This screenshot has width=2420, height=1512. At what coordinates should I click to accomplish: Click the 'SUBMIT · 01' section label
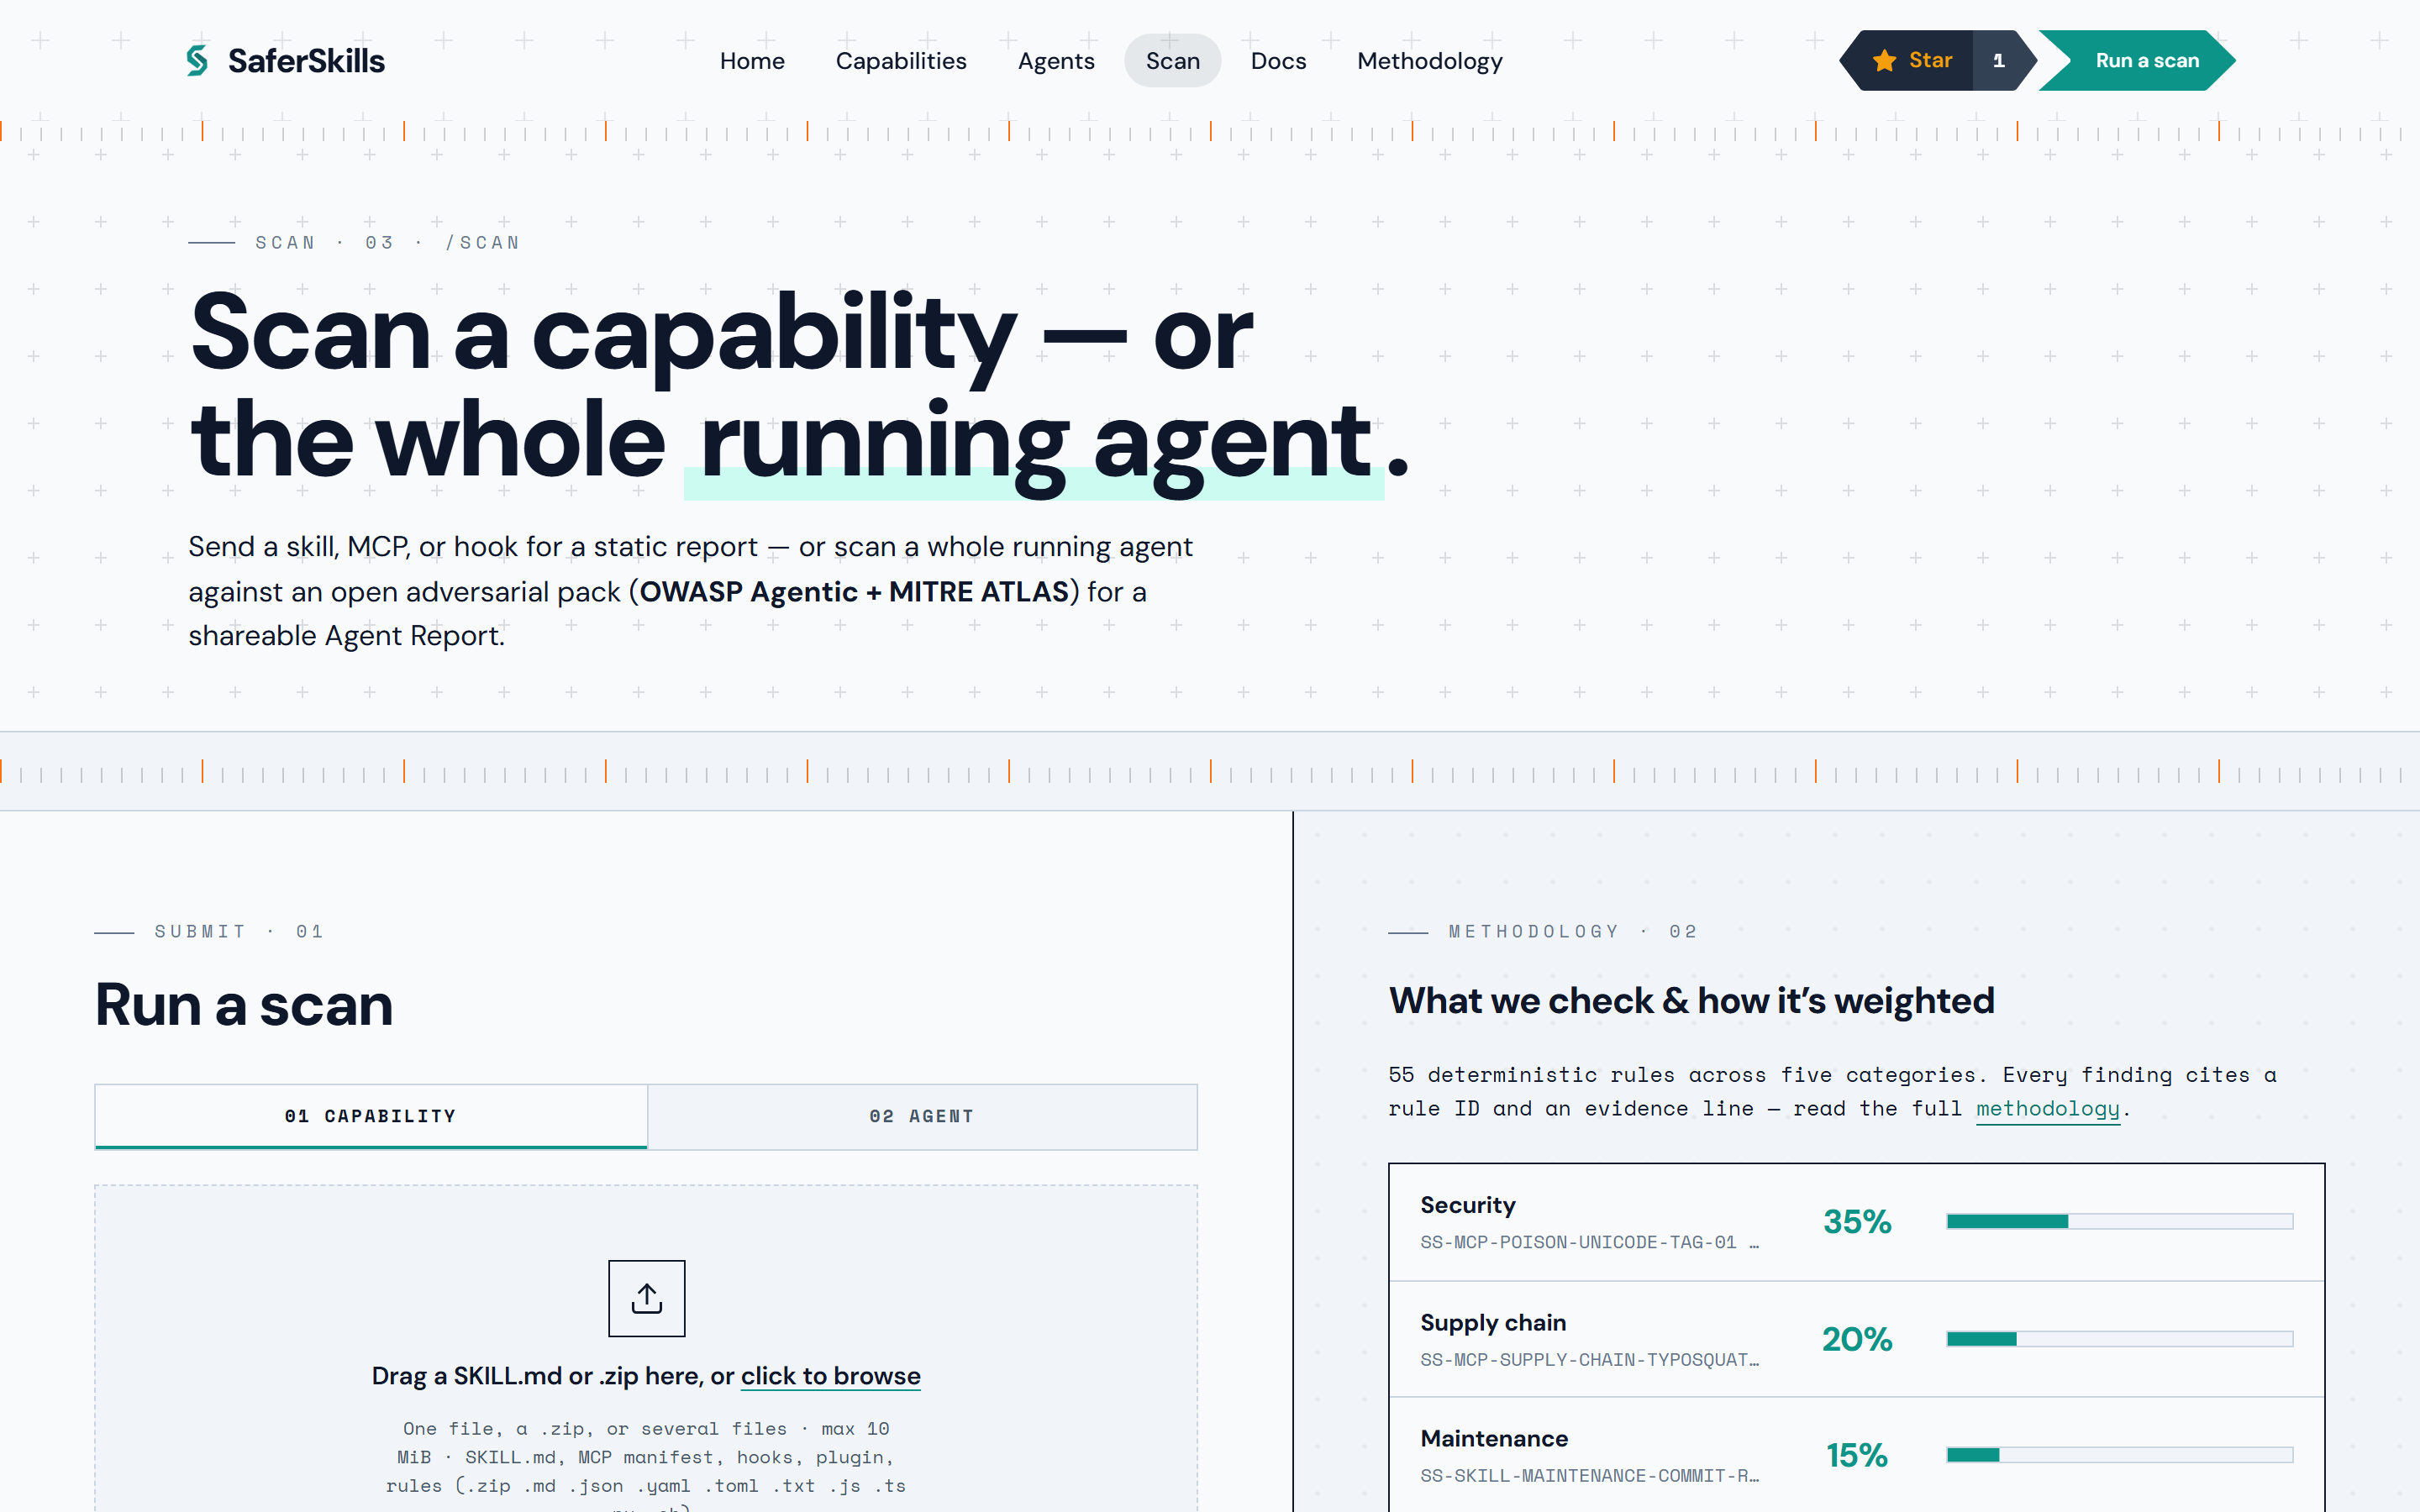[x=239, y=932]
